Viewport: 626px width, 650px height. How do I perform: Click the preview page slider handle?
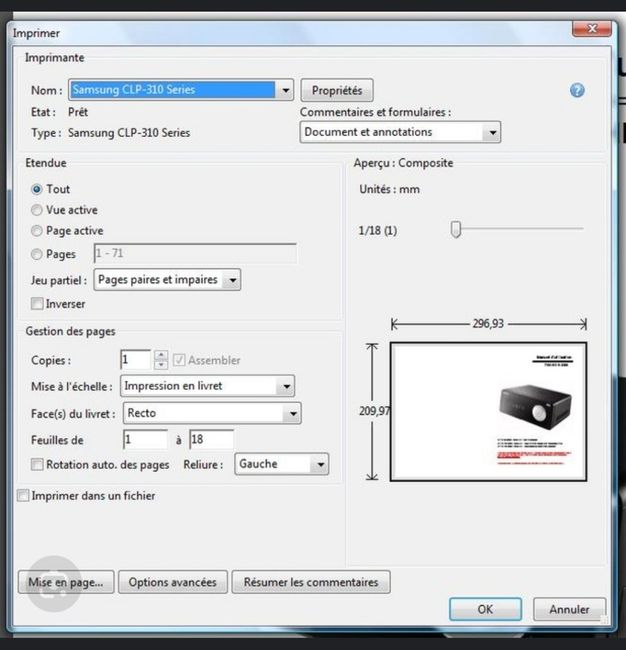(x=456, y=229)
